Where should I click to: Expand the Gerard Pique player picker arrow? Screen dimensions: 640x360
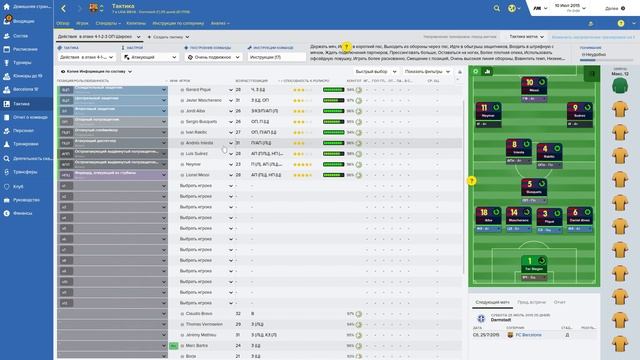[231, 90]
